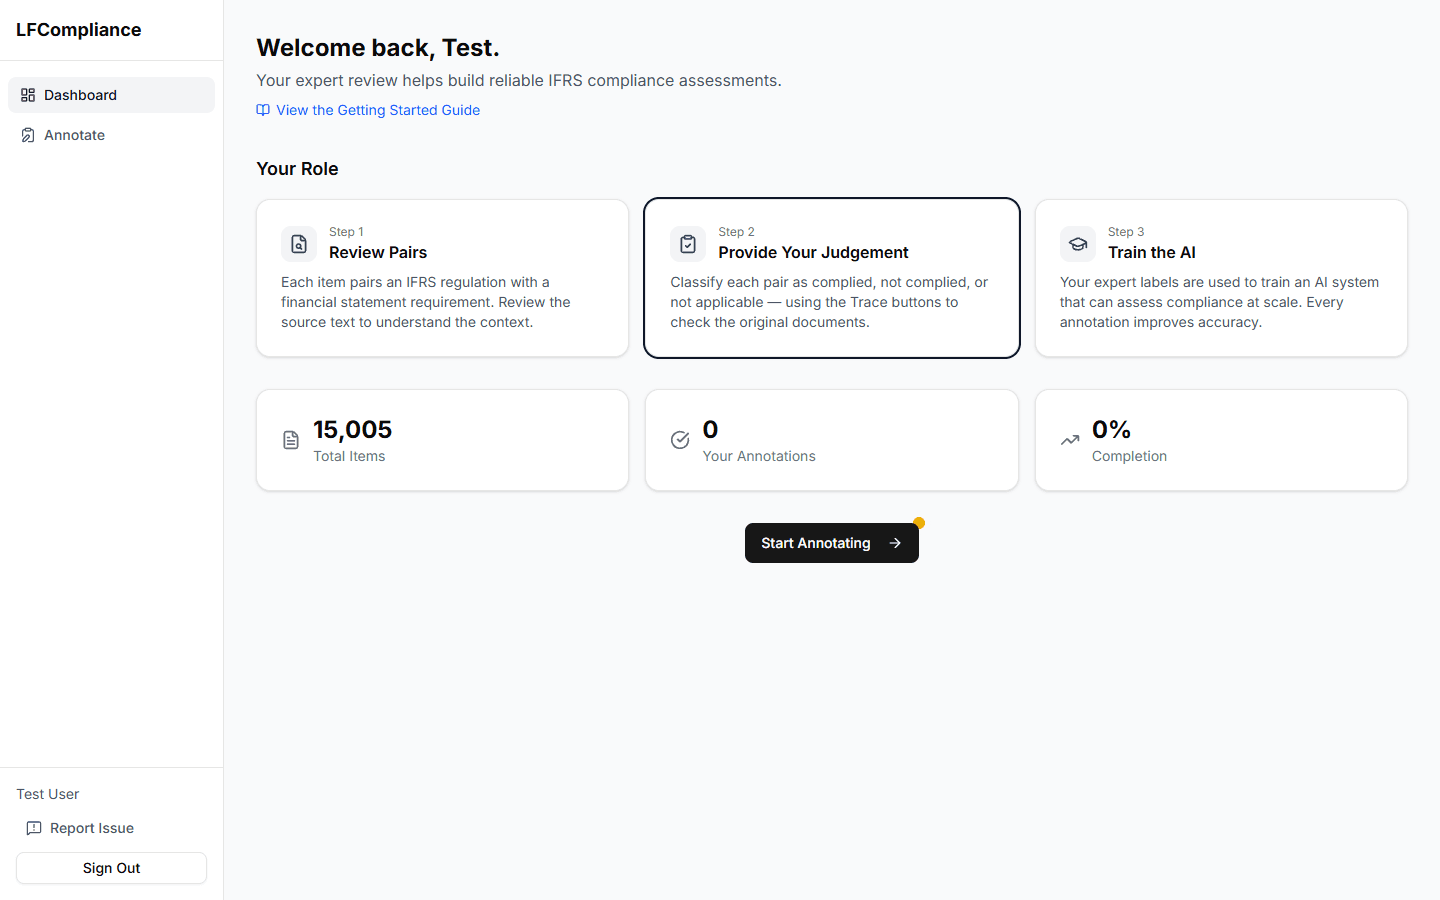Open the Getting Started Guide link

click(x=378, y=110)
